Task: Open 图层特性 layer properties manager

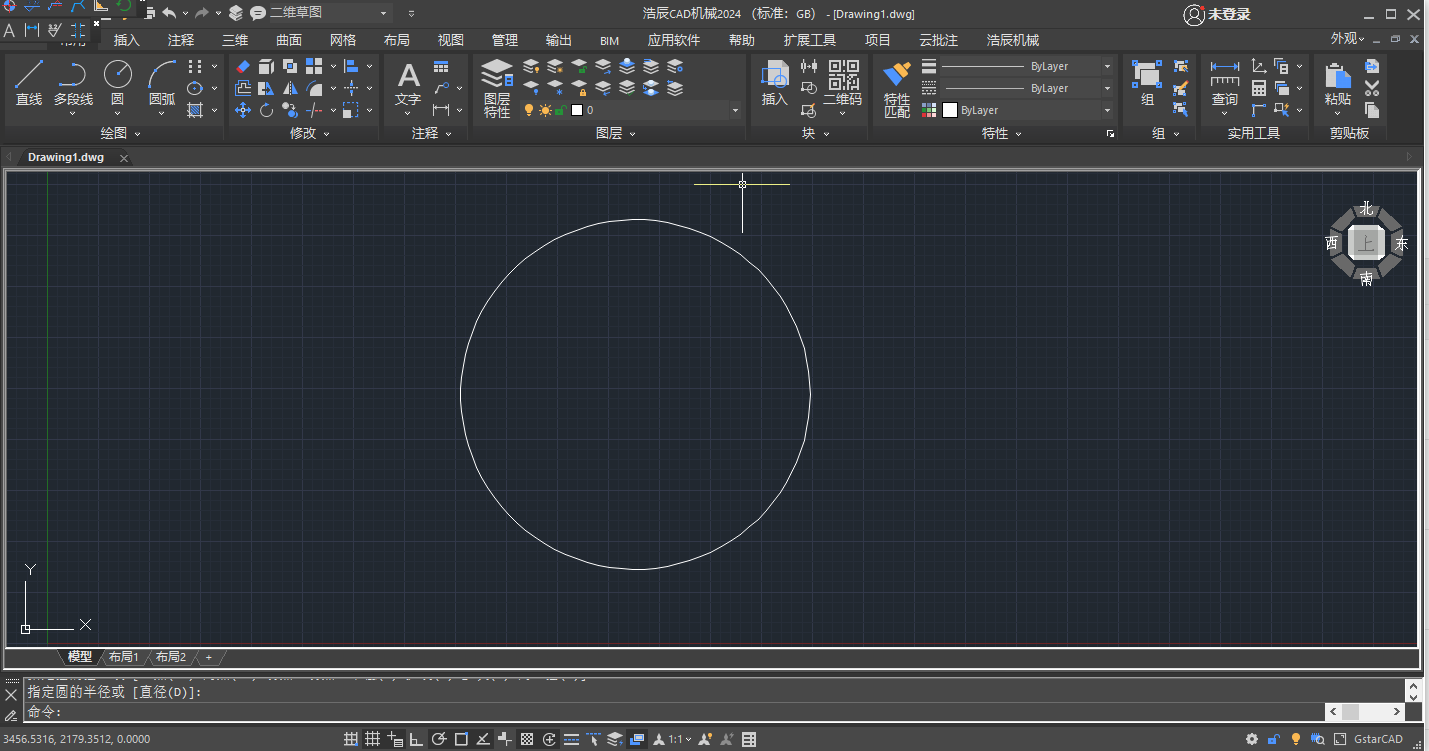Action: 497,88
